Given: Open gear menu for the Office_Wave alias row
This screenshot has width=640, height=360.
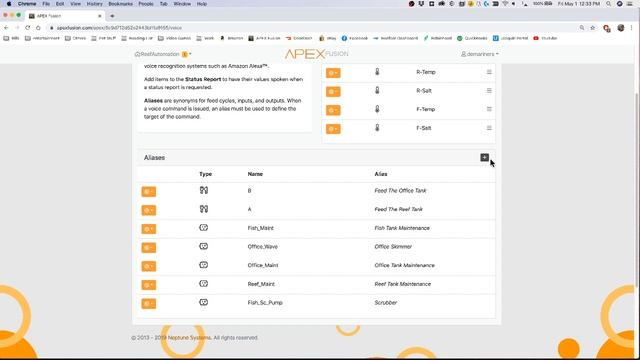Looking at the screenshot, I should (149, 247).
